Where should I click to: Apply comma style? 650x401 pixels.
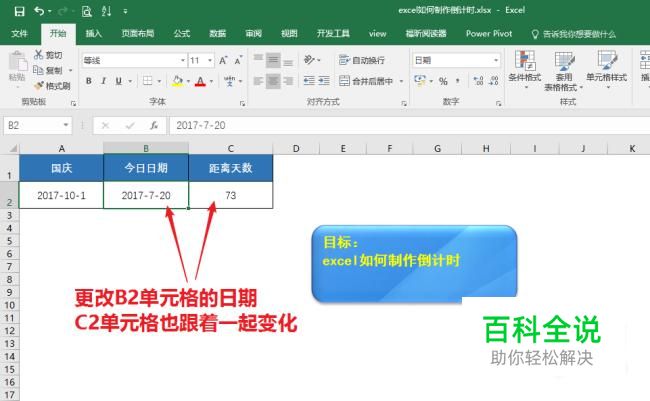(458, 81)
